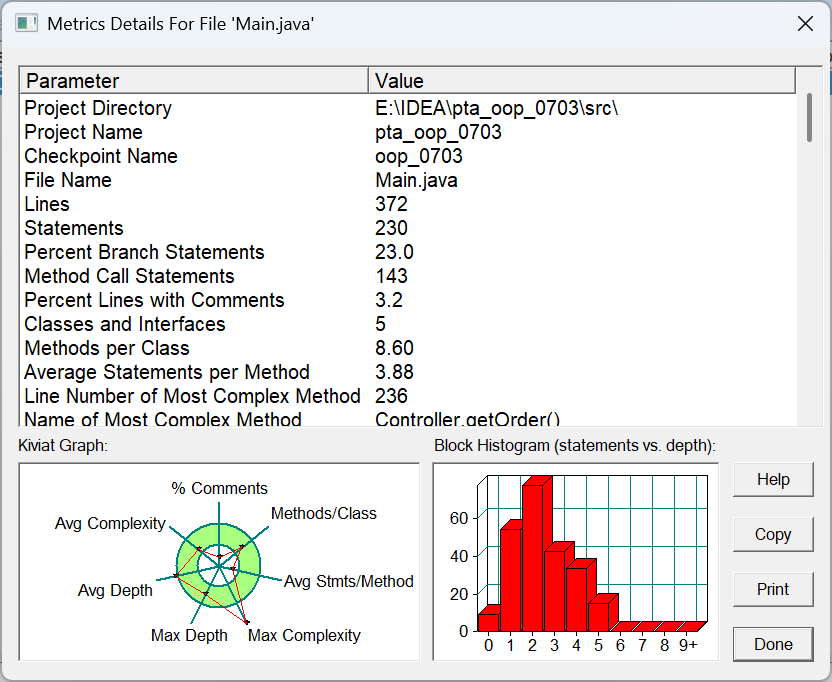Select the Checkpoint Name row label
Screen dimensions: 832x682
(101, 156)
